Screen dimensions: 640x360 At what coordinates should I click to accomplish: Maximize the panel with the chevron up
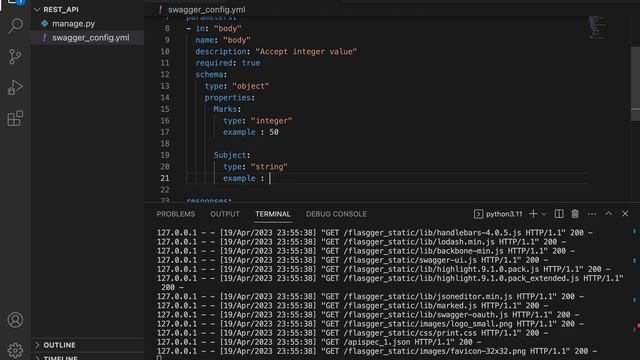[x=609, y=213]
